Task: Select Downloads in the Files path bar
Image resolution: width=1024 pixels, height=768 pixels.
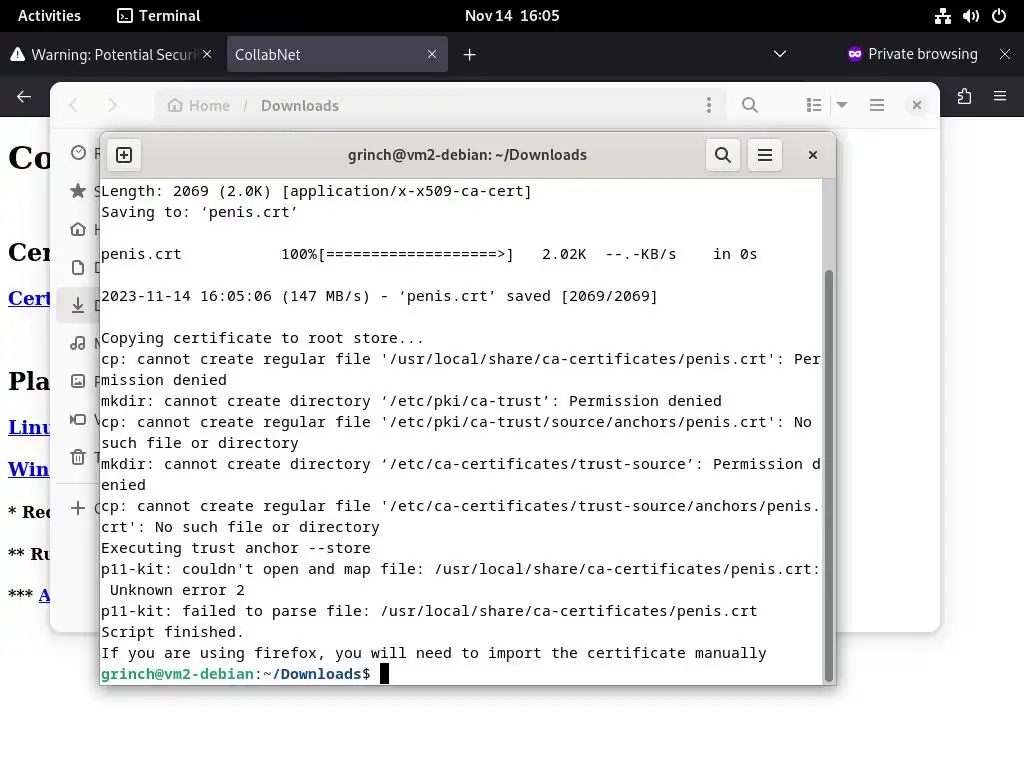Action: tap(300, 105)
